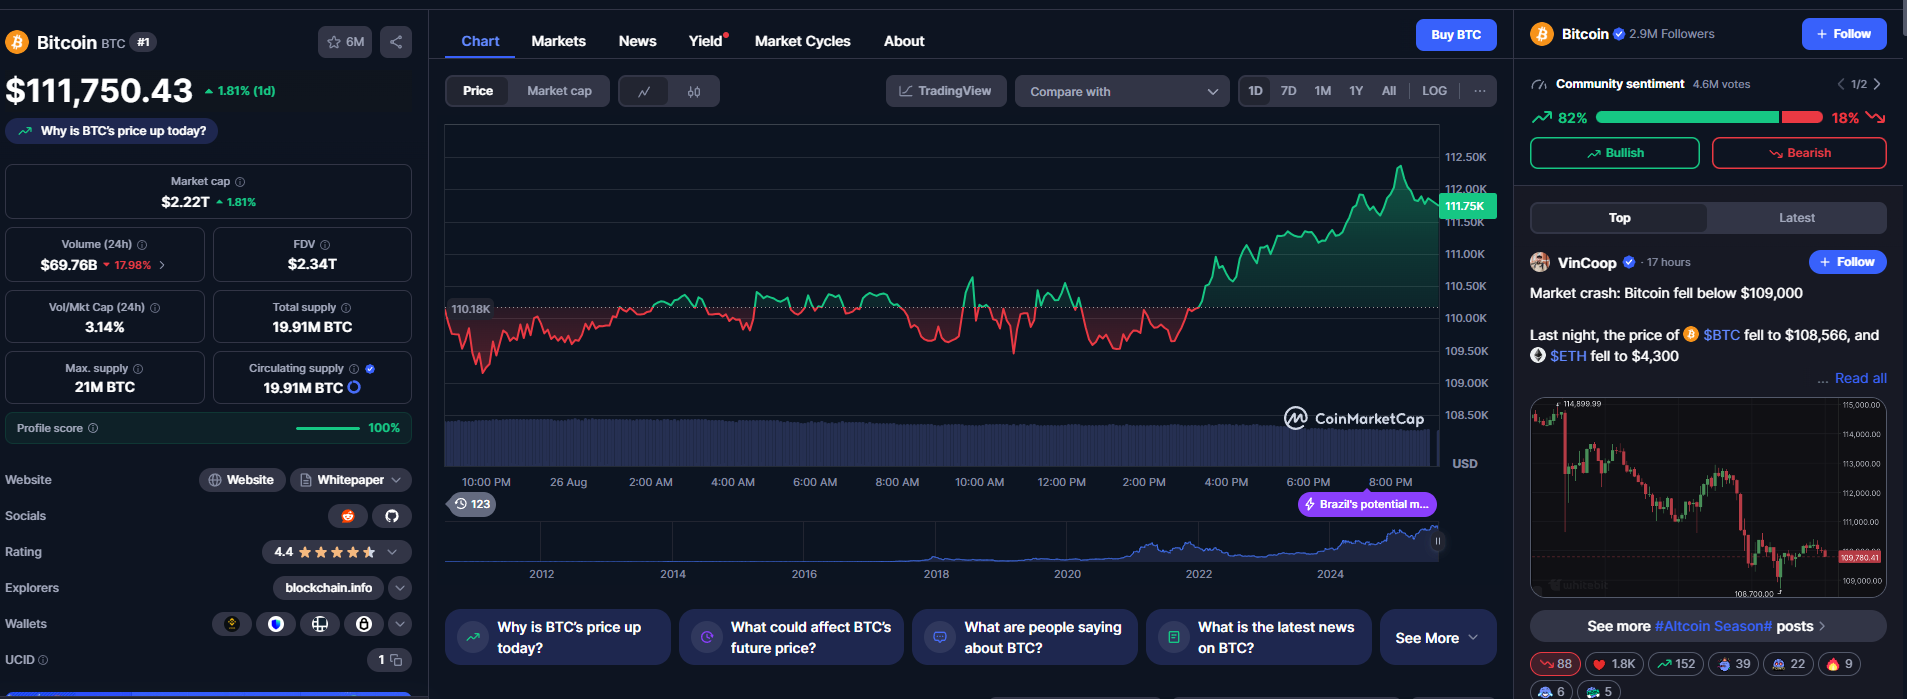Show info tooltip for Profile score
This screenshot has width=1907, height=699.
pos(93,428)
